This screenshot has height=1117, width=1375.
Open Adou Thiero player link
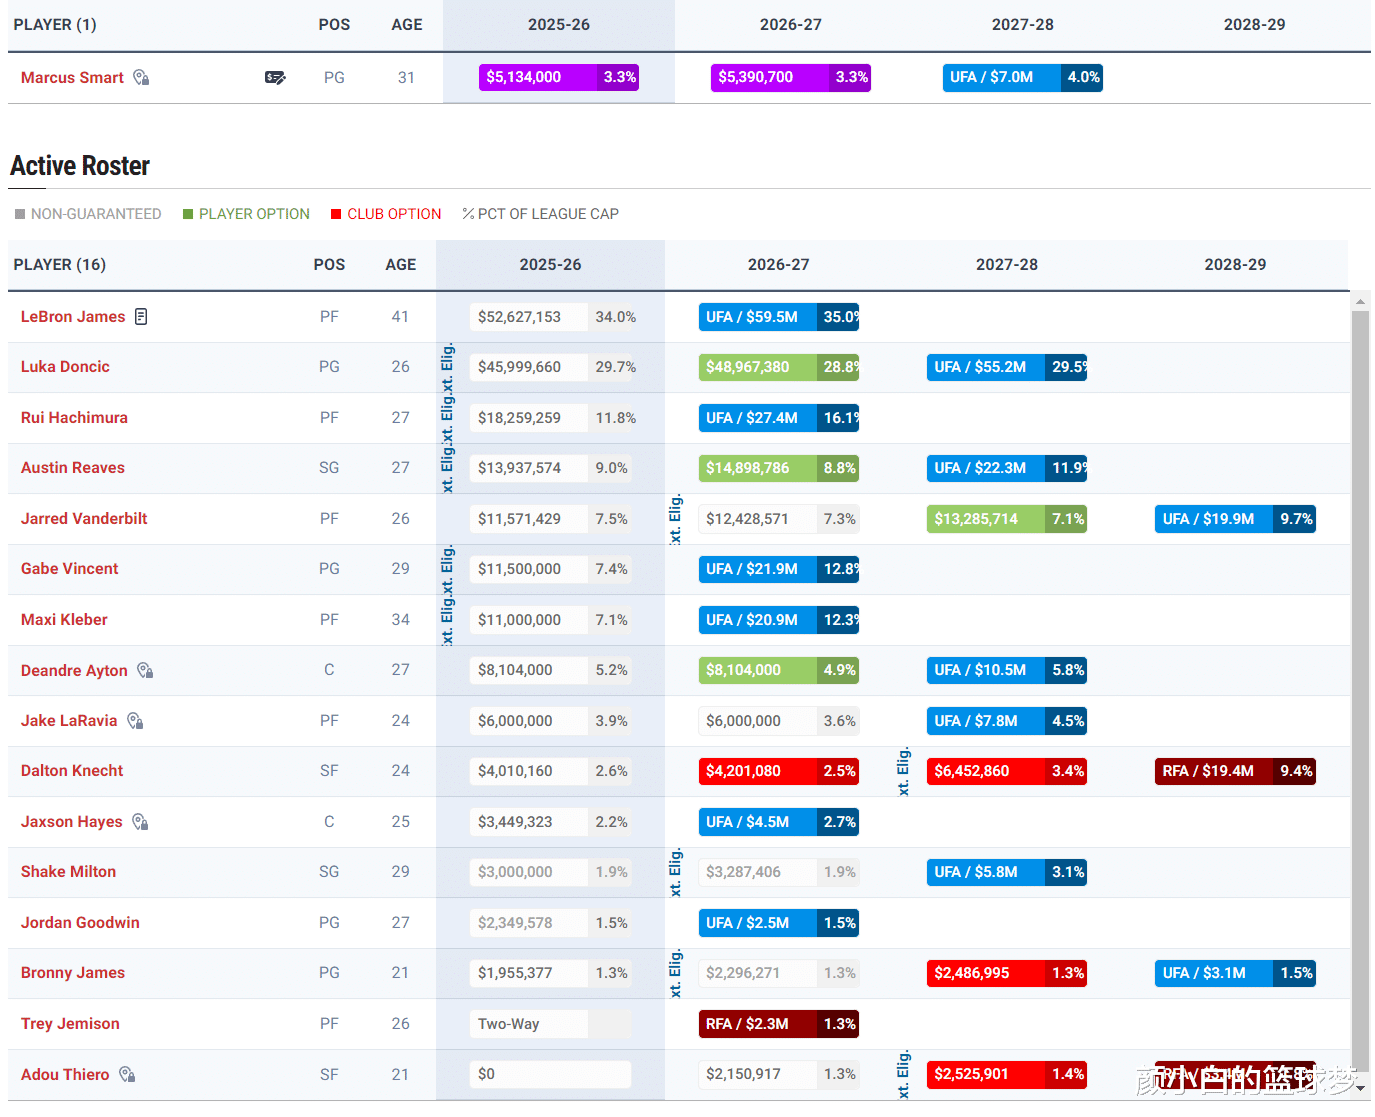[65, 1074]
